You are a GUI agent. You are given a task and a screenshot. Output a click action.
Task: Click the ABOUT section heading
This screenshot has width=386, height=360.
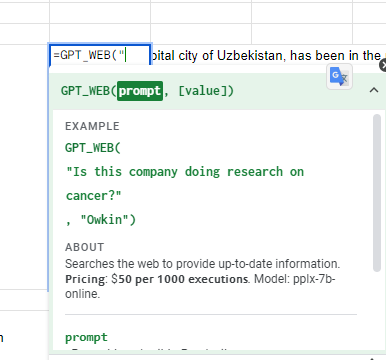[85, 247]
